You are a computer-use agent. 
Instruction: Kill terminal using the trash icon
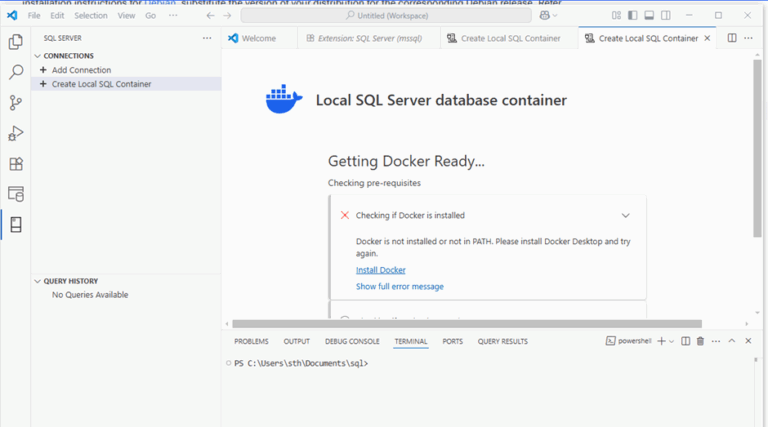point(700,341)
